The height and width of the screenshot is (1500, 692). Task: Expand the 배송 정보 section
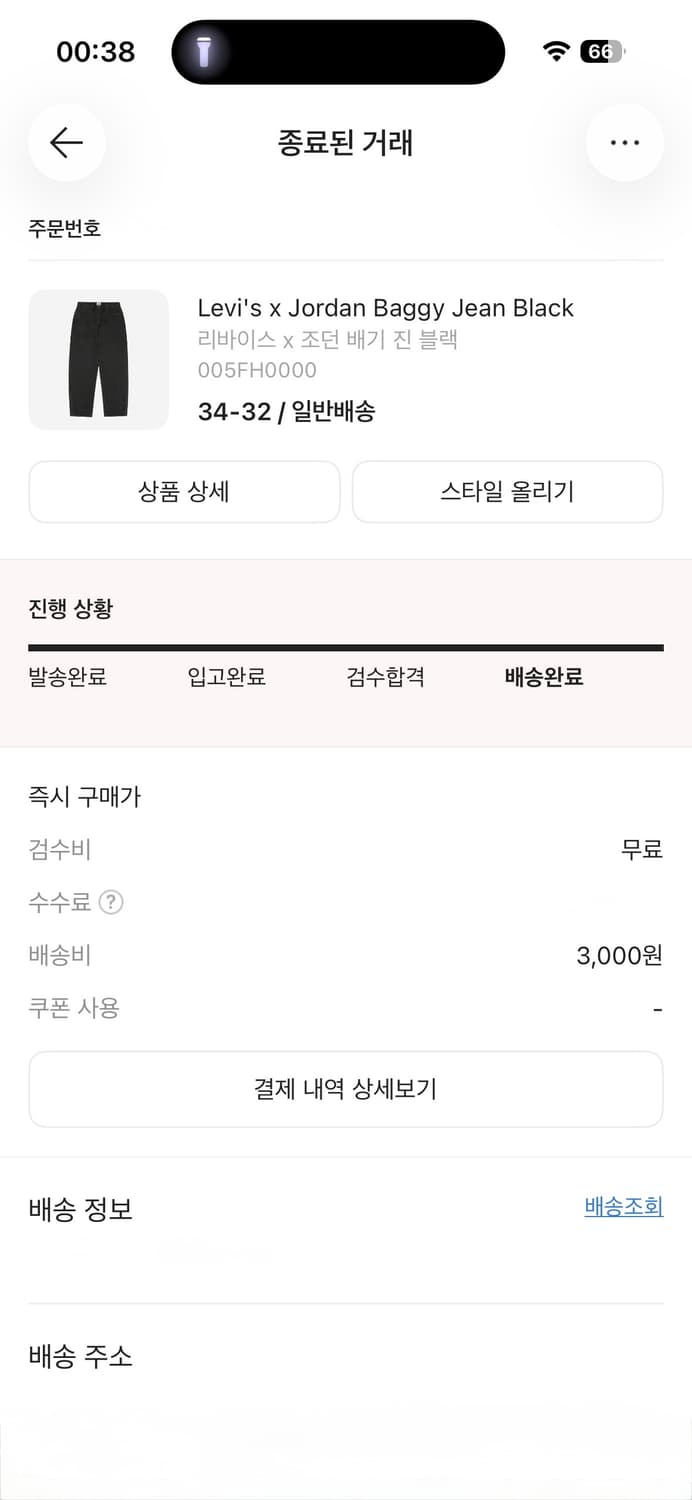coord(82,1210)
